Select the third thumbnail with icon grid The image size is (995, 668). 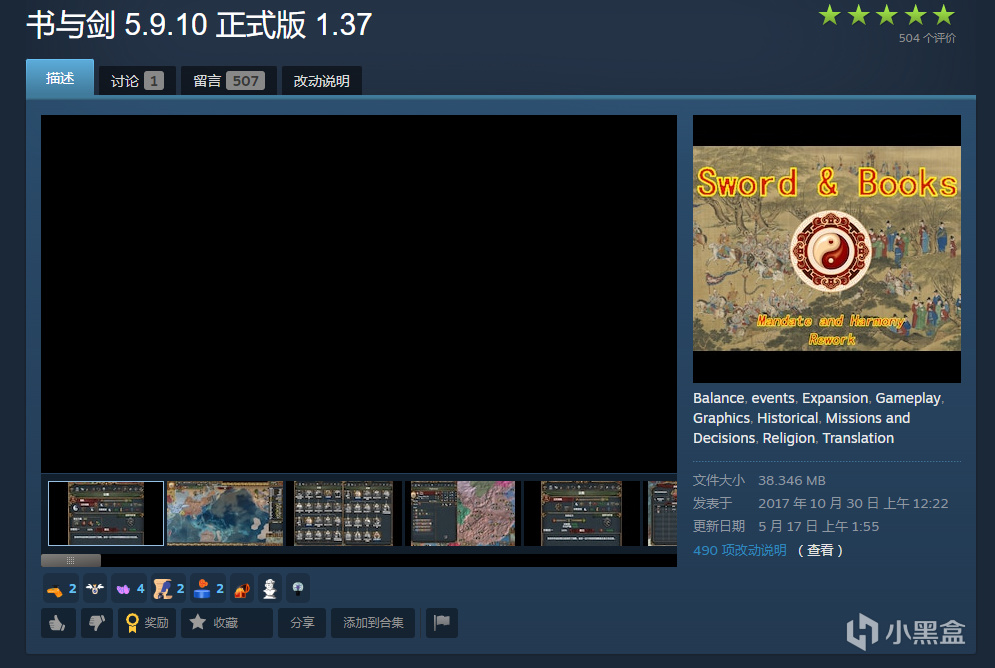343,513
